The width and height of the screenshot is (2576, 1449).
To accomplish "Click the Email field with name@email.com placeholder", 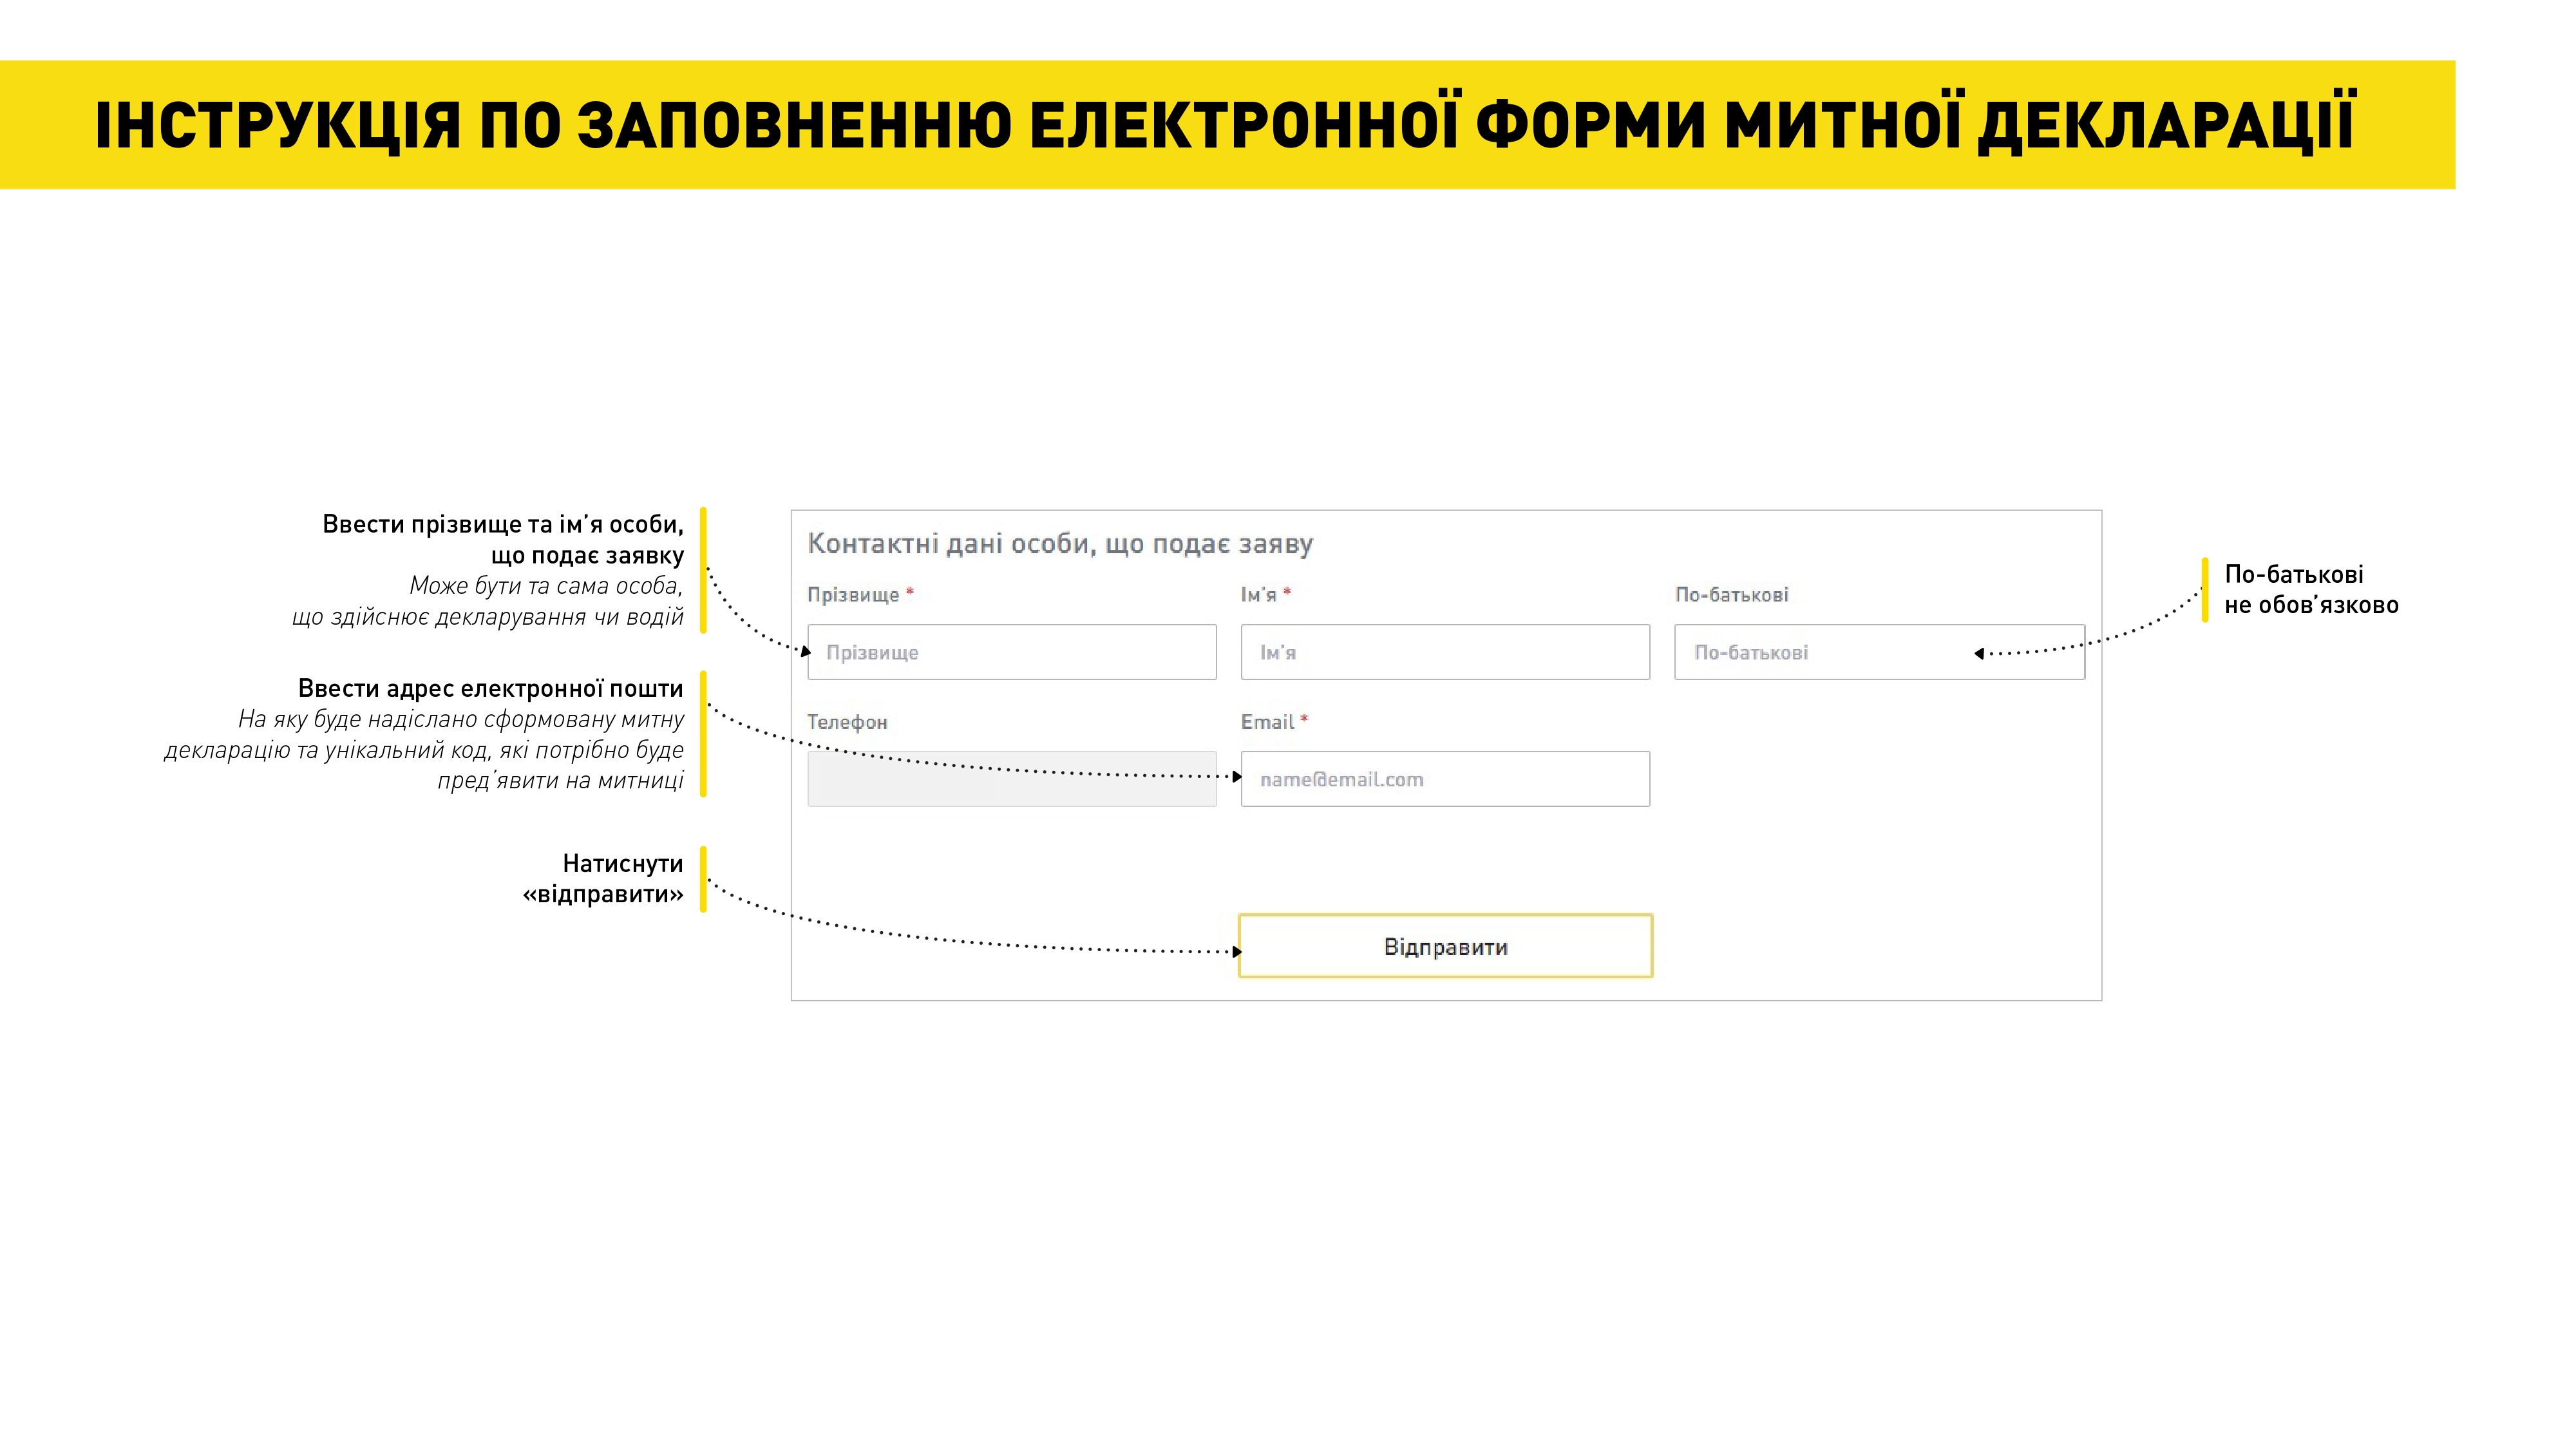I will click(1445, 779).
